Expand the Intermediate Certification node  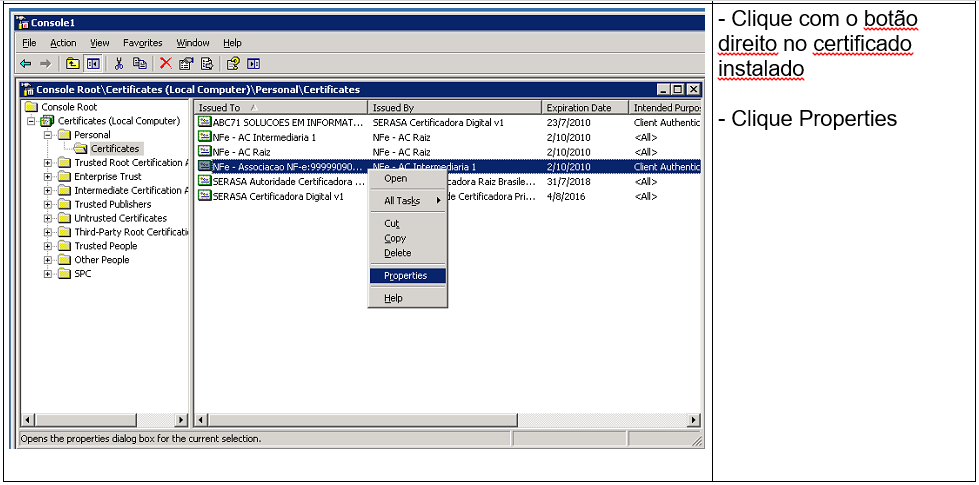click(47, 190)
